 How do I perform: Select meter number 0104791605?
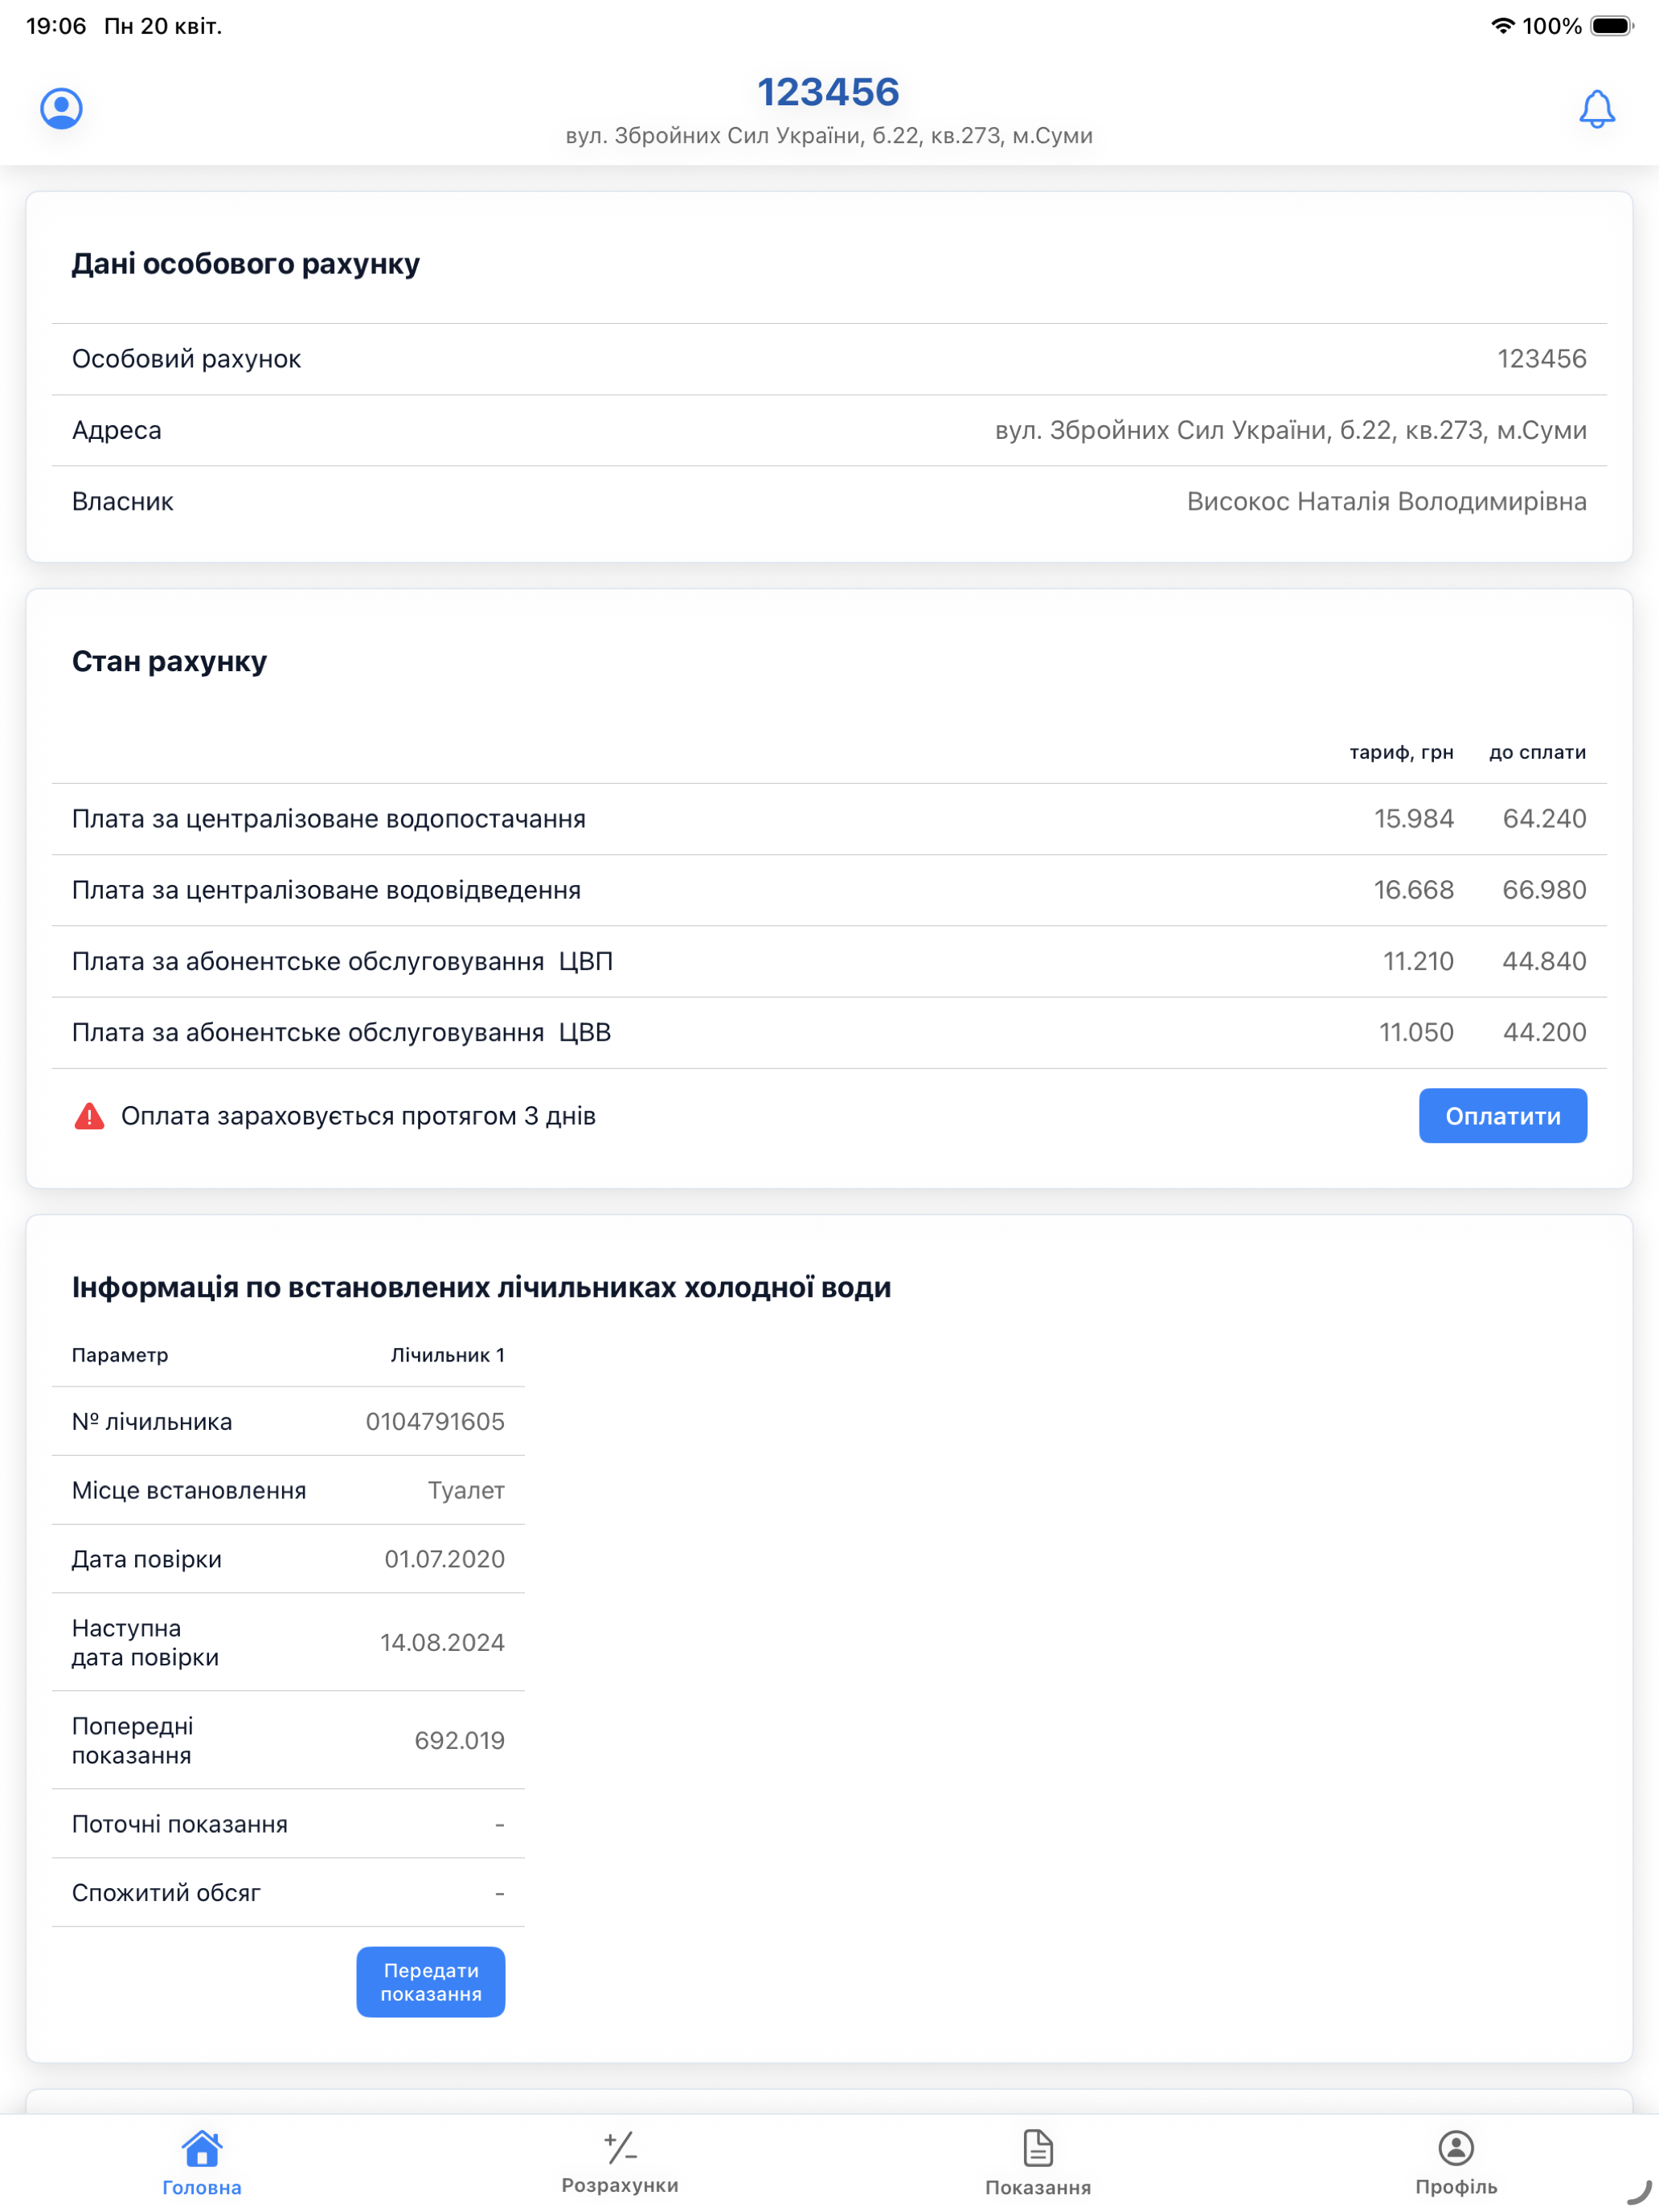(x=435, y=1422)
